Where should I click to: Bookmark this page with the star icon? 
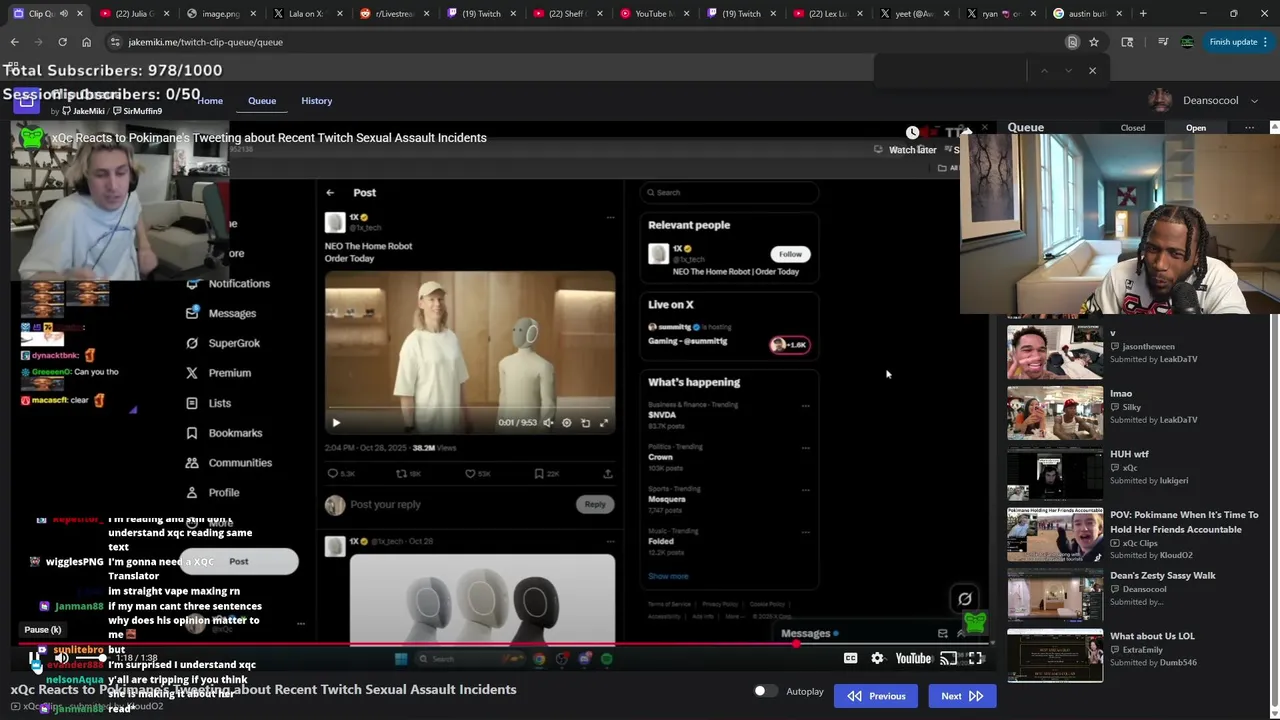(x=1094, y=42)
